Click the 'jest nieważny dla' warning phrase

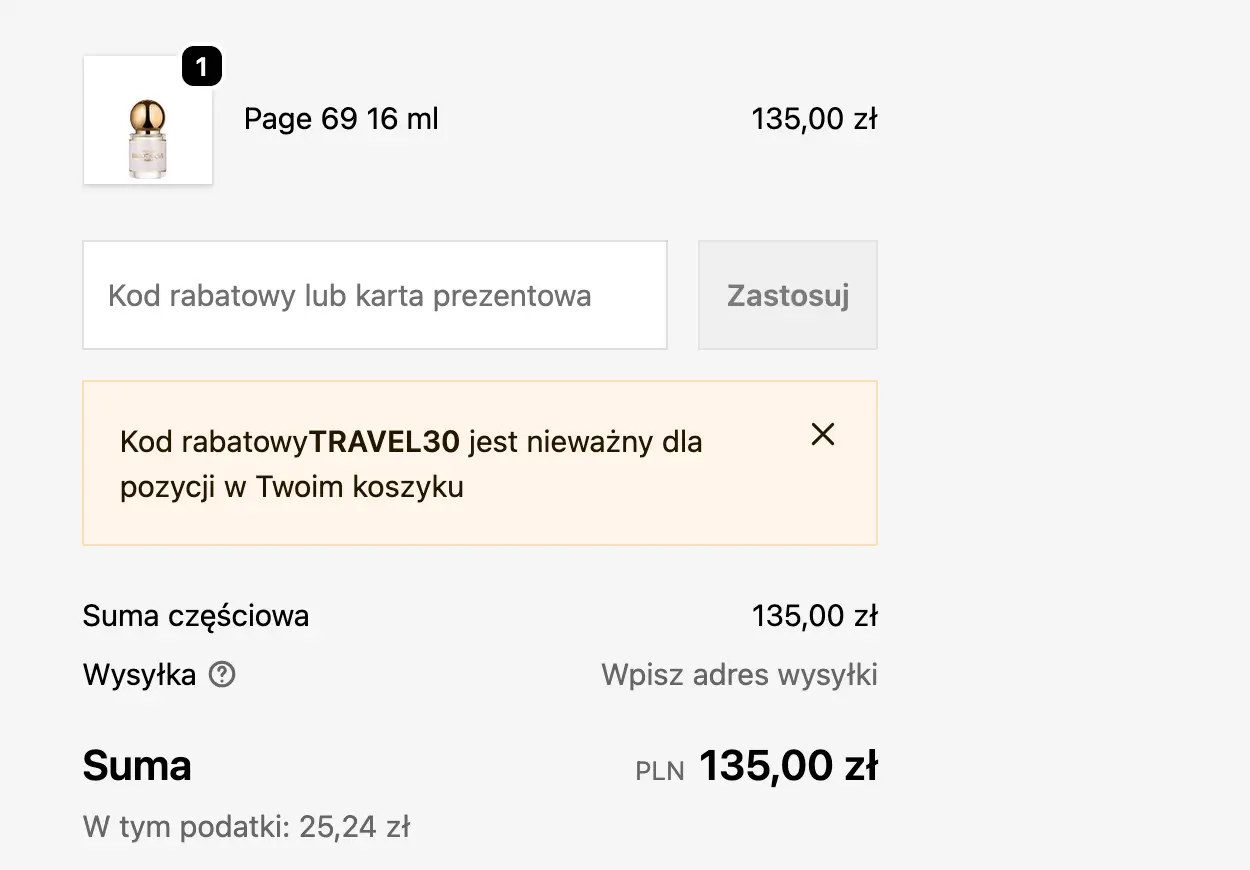[x=585, y=442]
